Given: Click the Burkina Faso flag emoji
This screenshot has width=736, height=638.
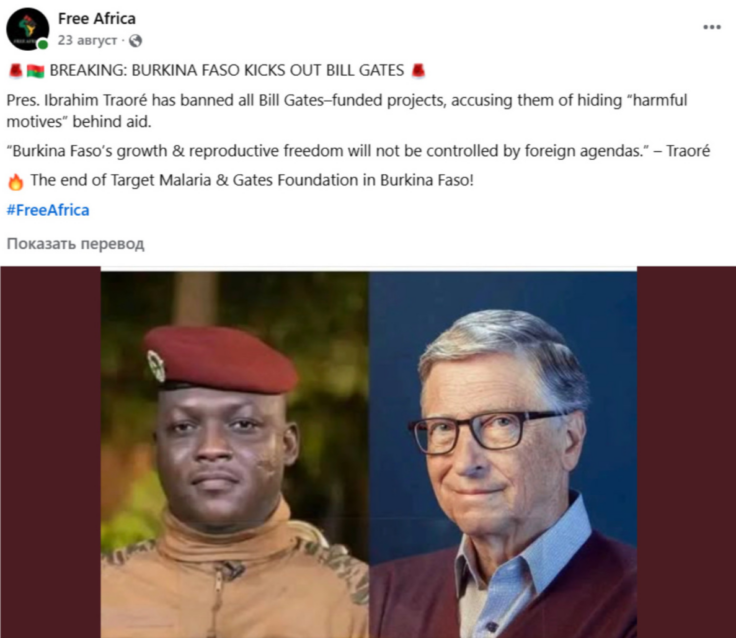Looking at the screenshot, I should tap(35, 70).
